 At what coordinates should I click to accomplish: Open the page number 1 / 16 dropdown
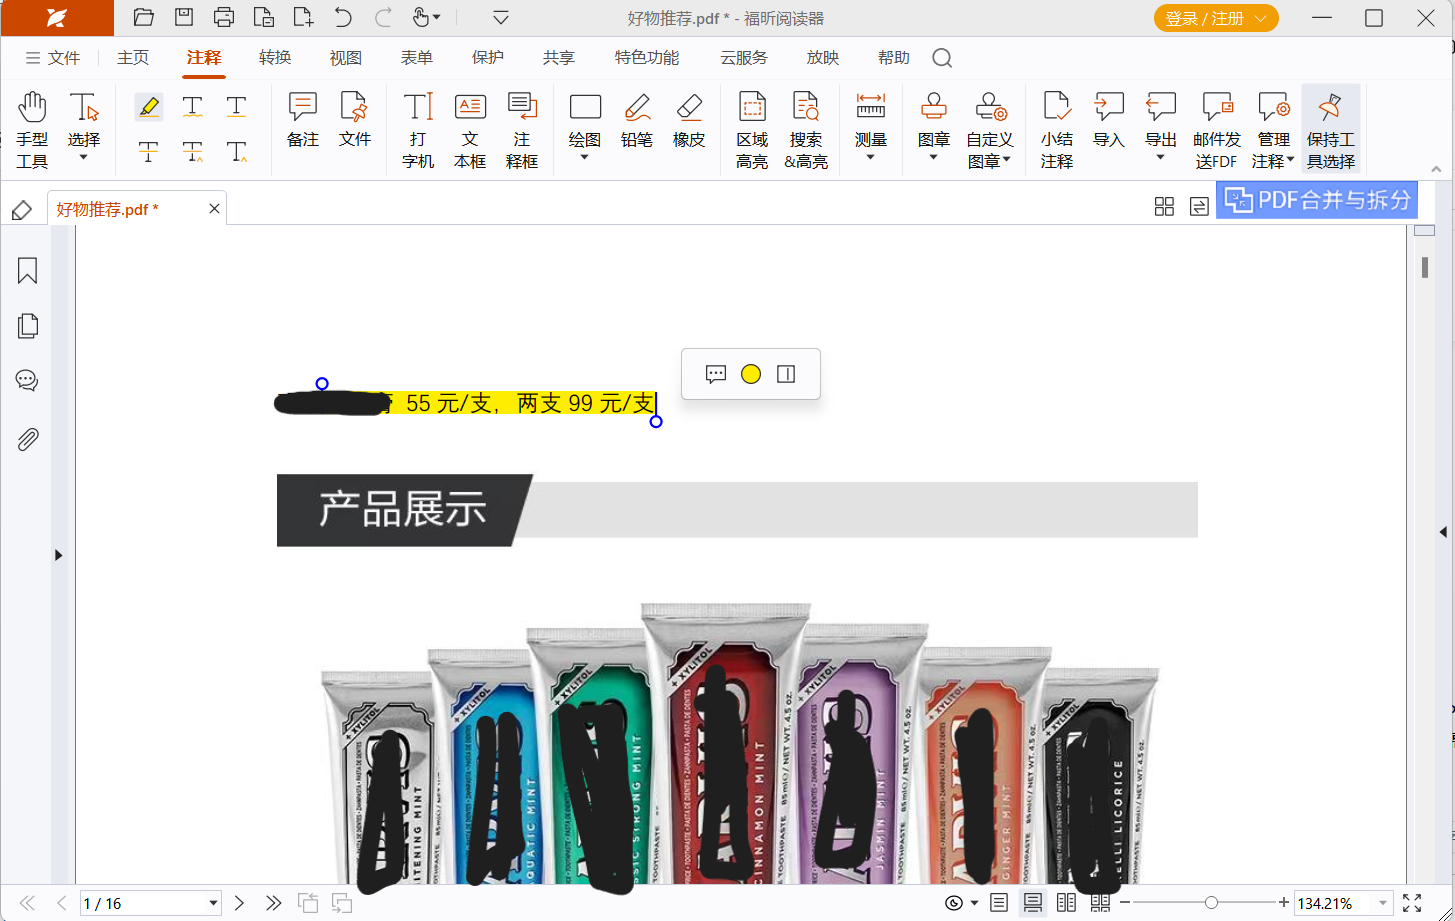coord(213,903)
